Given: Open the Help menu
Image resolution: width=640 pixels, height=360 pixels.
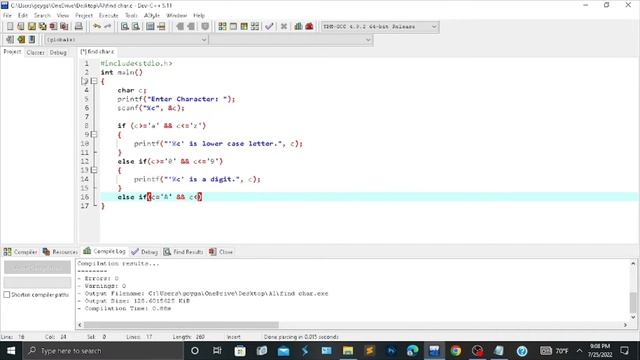Looking at the screenshot, I should click(x=199, y=16).
